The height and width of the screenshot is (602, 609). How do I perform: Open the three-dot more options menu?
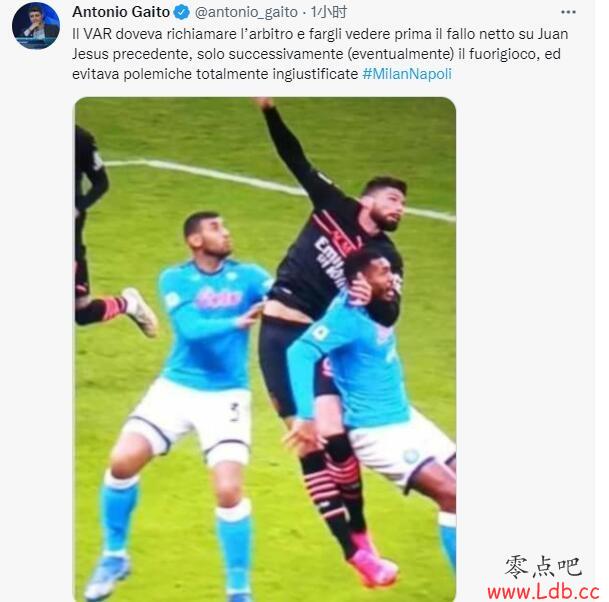coord(568,12)
